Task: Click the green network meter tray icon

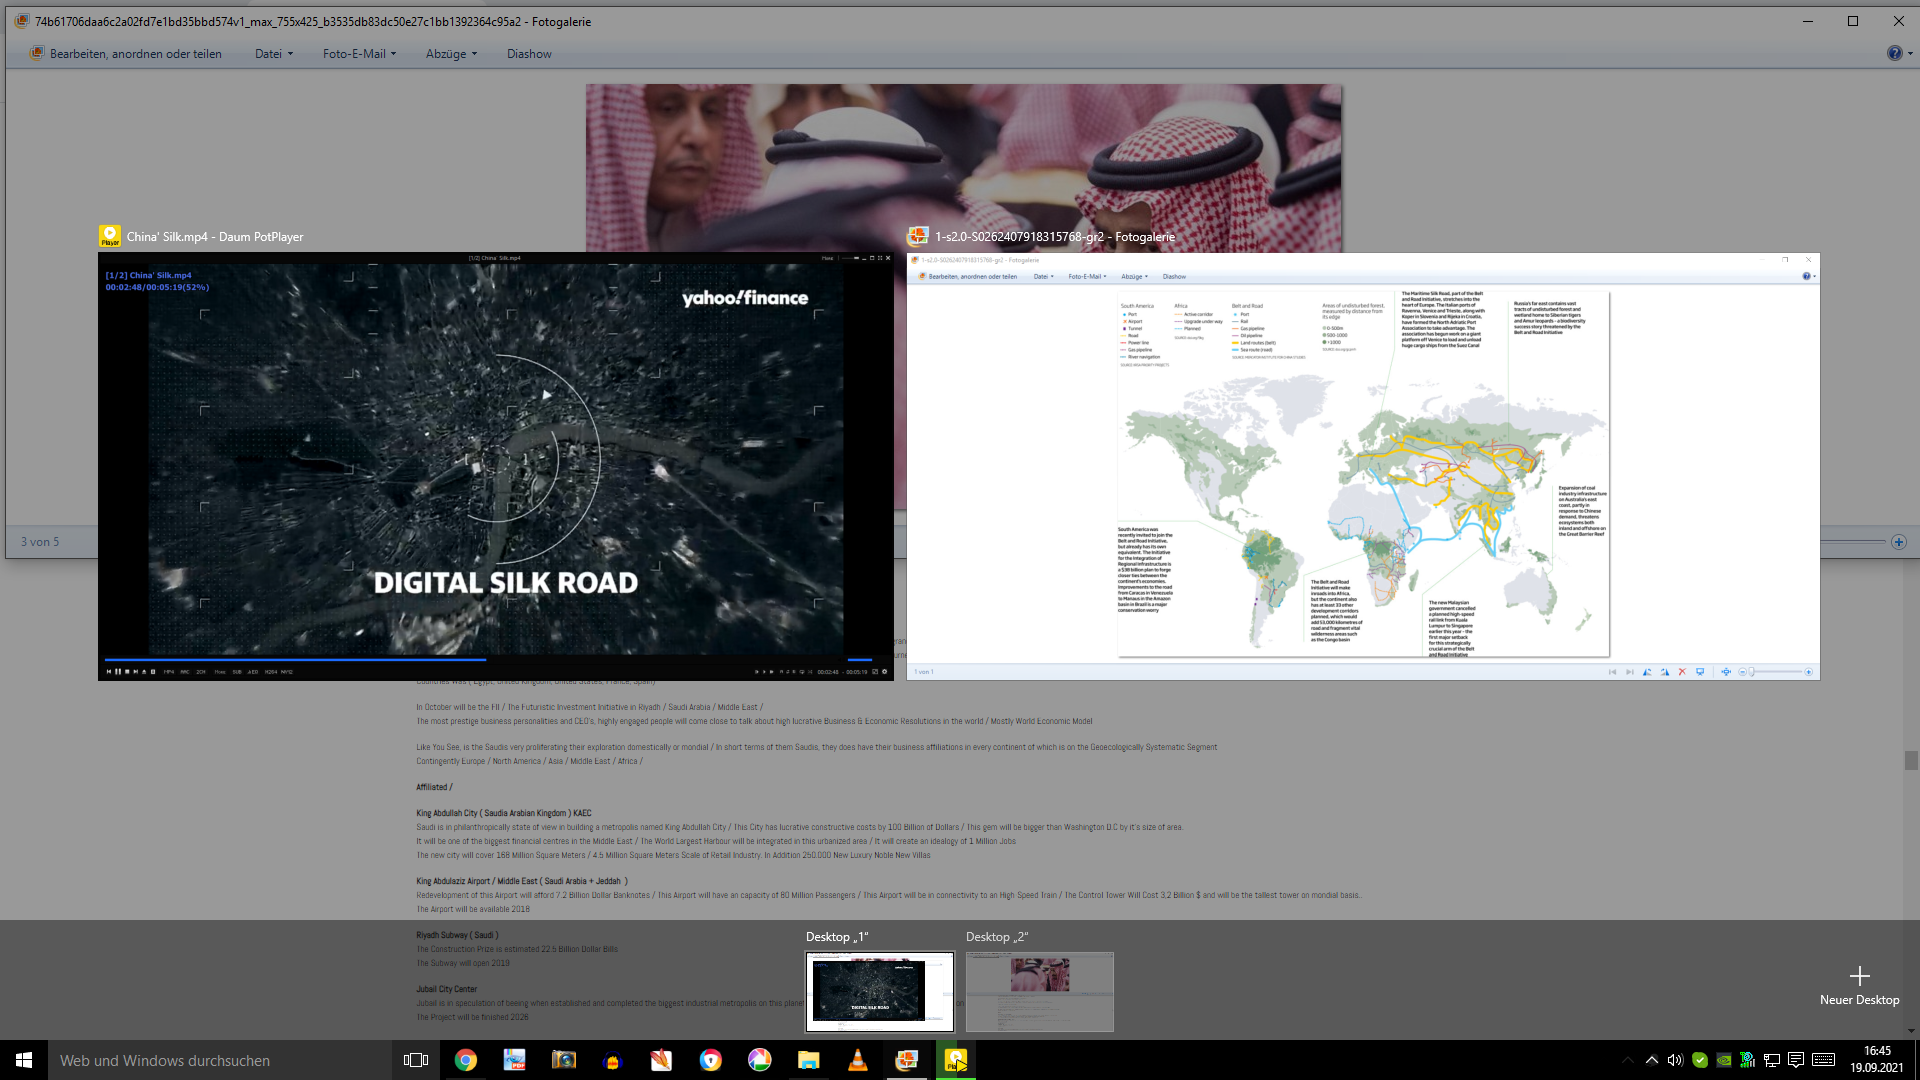Action: (x=1747, y=1060)
